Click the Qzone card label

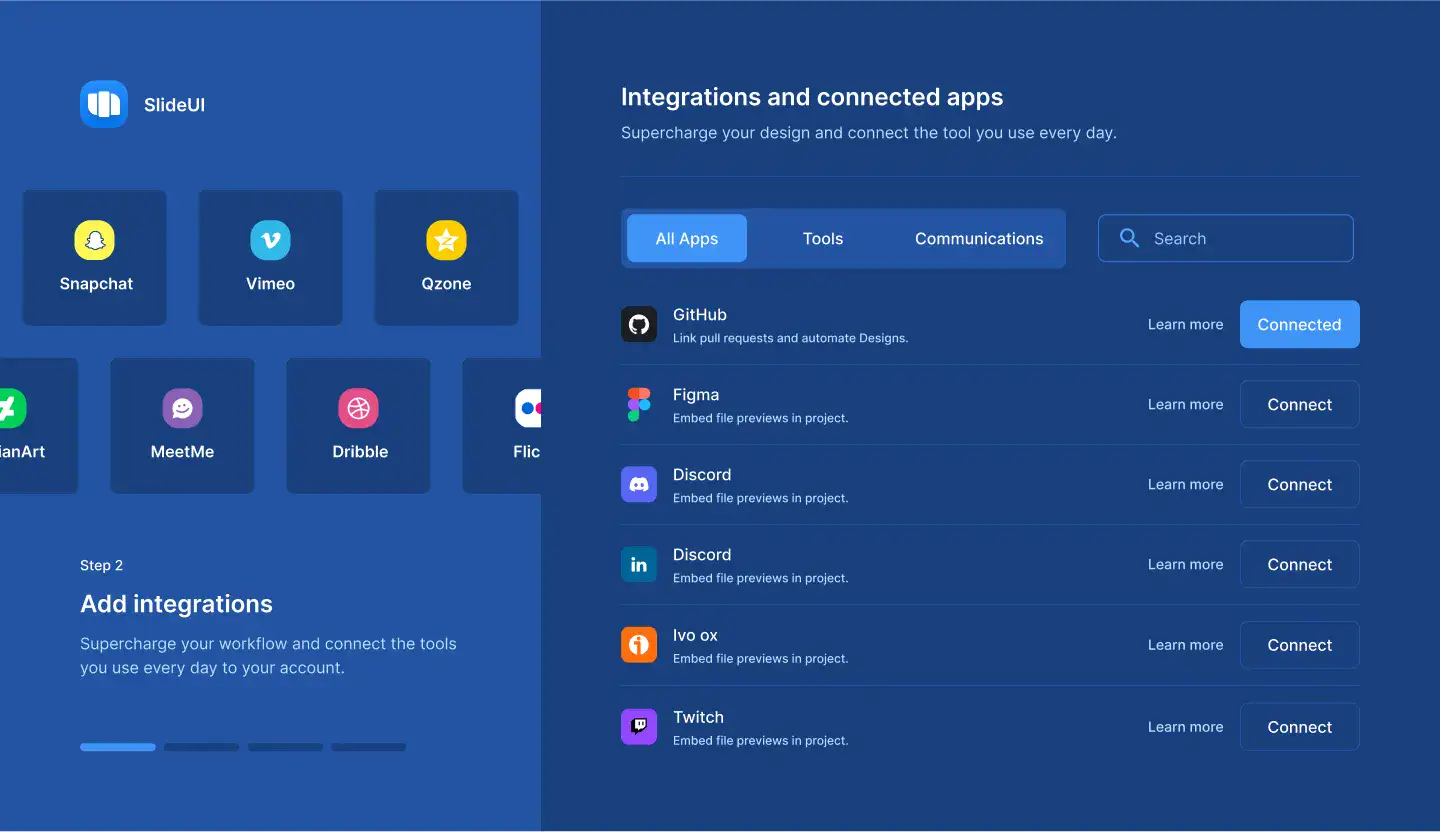click(446, 283)
